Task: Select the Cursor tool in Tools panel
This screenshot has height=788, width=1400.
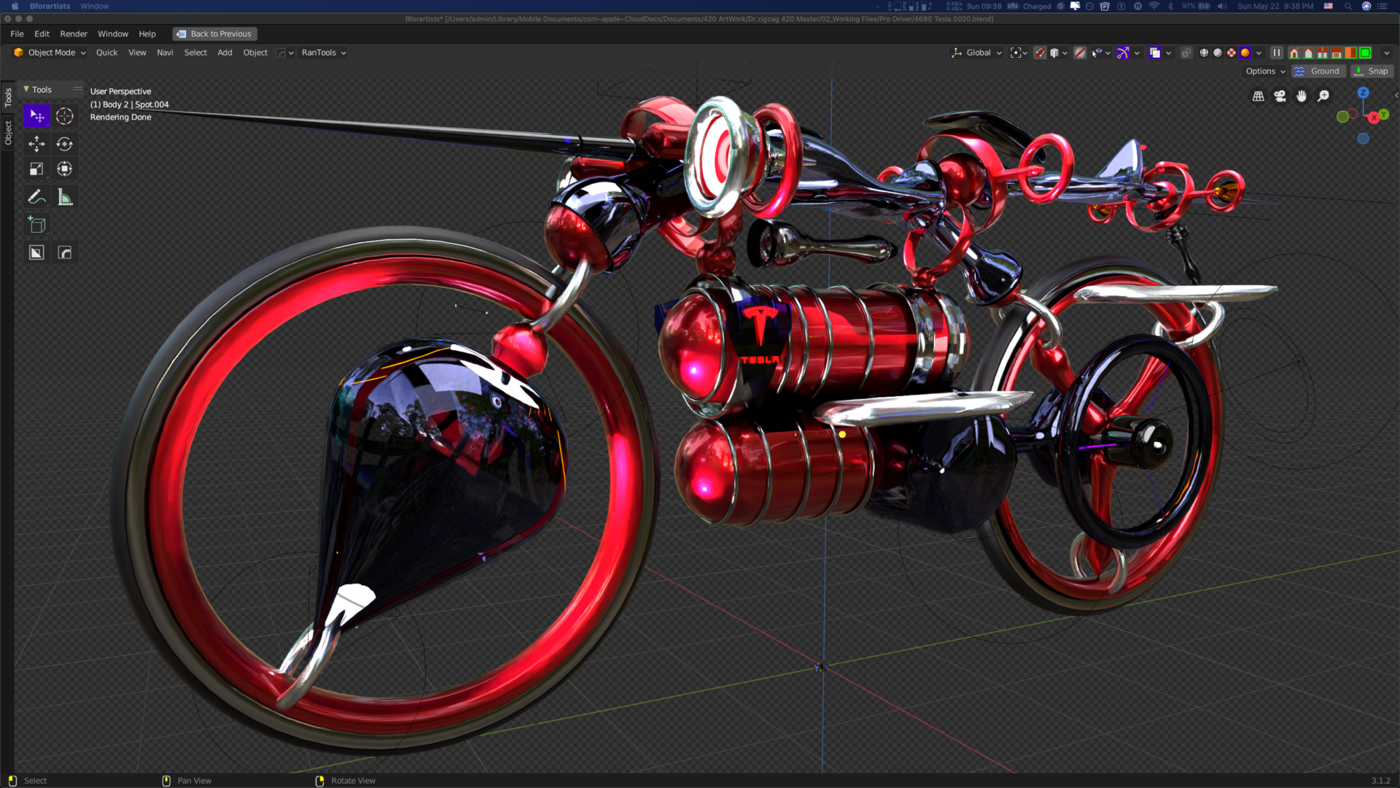Action: (x=64, y=116)
